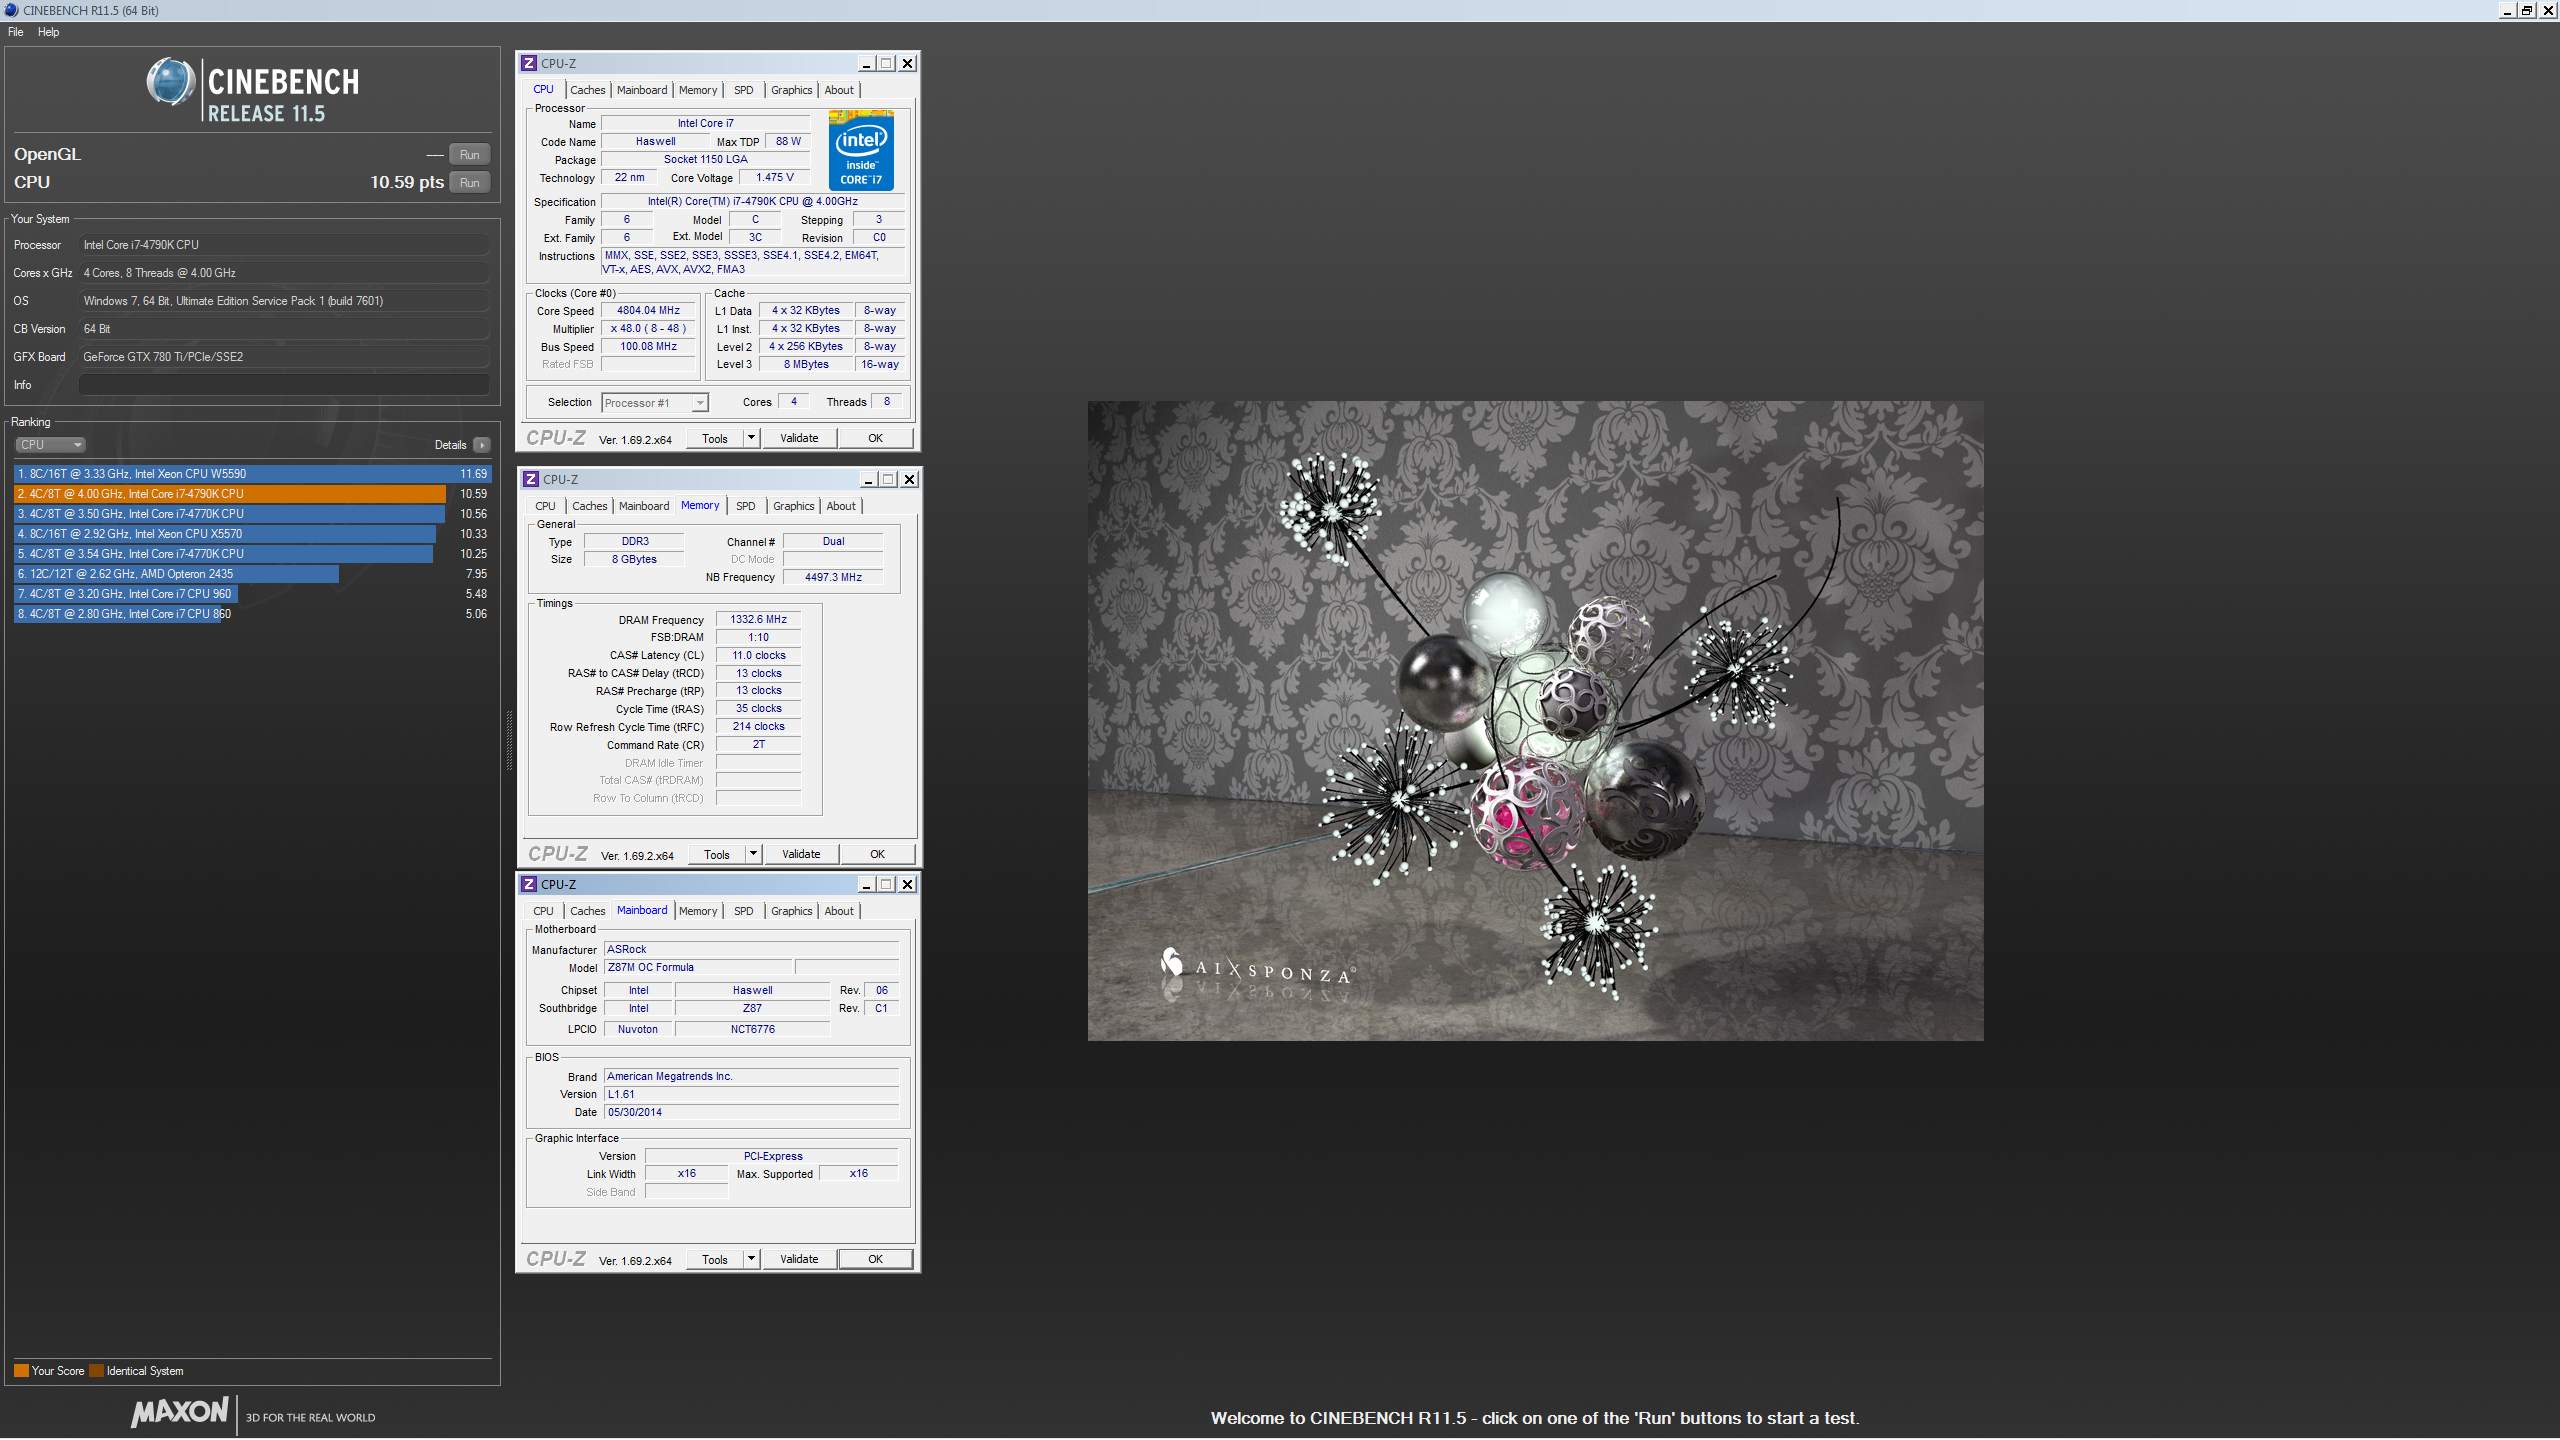The image size is (2560, 1440).
Task: Switch to Caches tab in top CPU-Z window
Action: (587, 90)
